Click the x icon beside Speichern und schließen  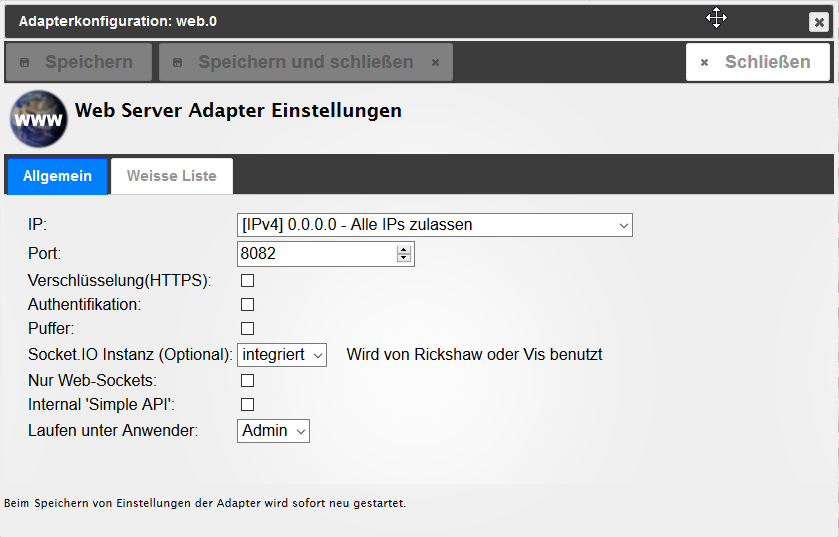click(x=435, y=62)
